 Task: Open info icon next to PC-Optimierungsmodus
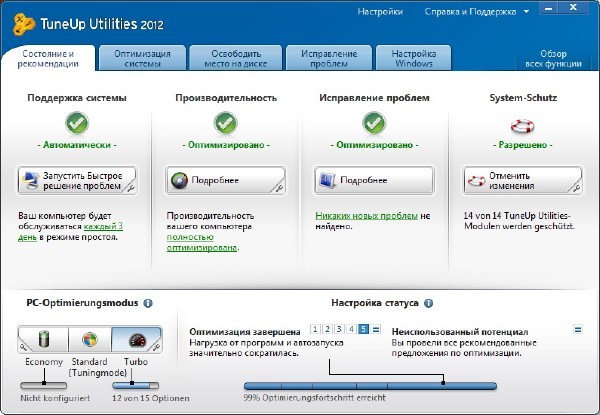point(148,303)
